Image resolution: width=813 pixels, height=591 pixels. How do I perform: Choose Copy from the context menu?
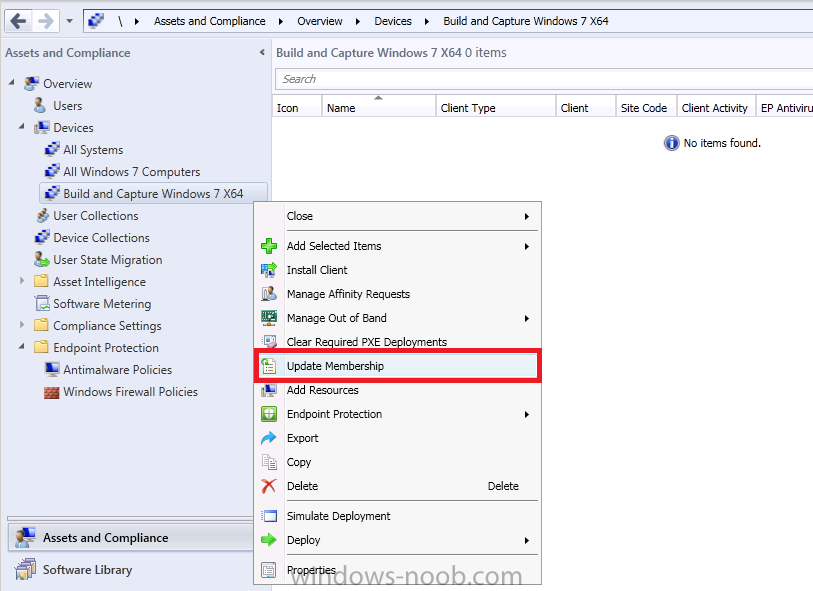(x=398, y=462)
